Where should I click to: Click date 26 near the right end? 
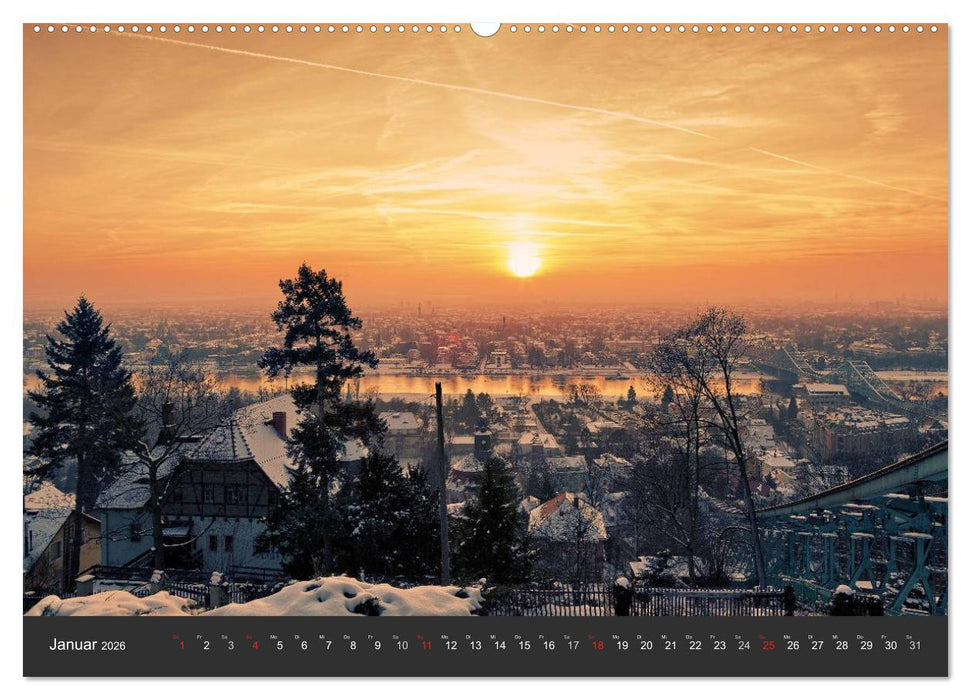791,644
